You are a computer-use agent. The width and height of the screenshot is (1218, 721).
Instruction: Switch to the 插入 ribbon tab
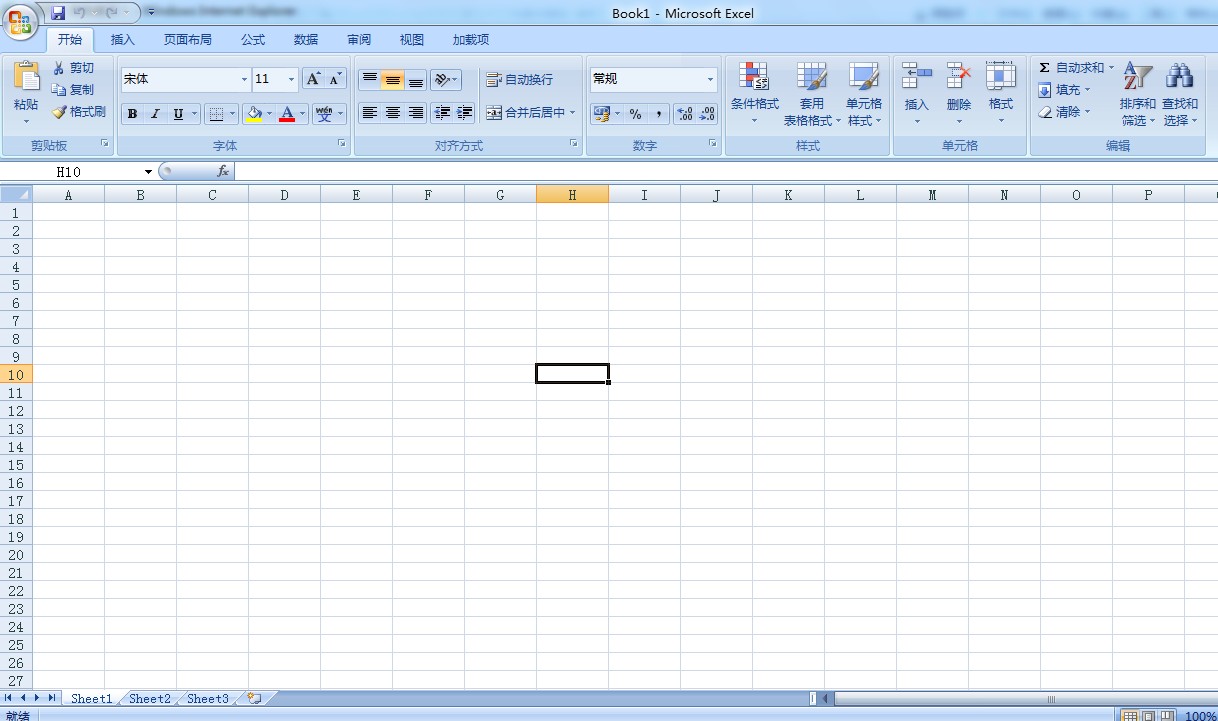coord(122,40)
